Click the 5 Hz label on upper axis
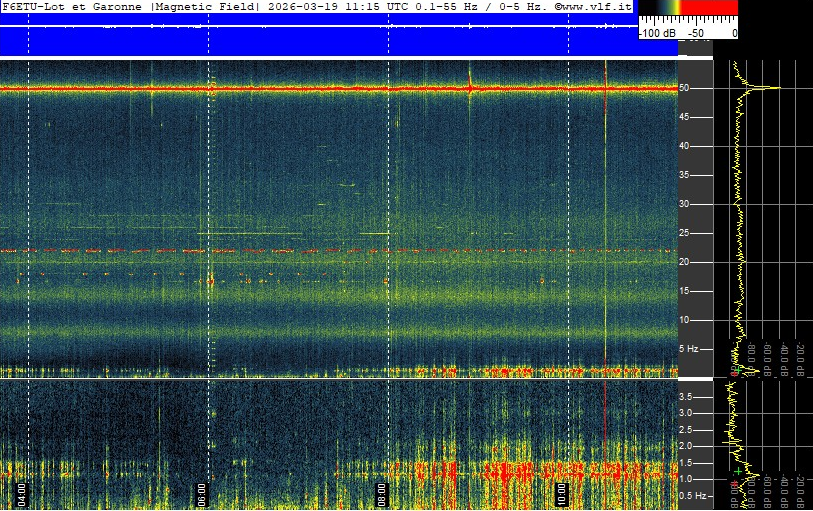This screenshot has width=813, height=511. point(688,349)
